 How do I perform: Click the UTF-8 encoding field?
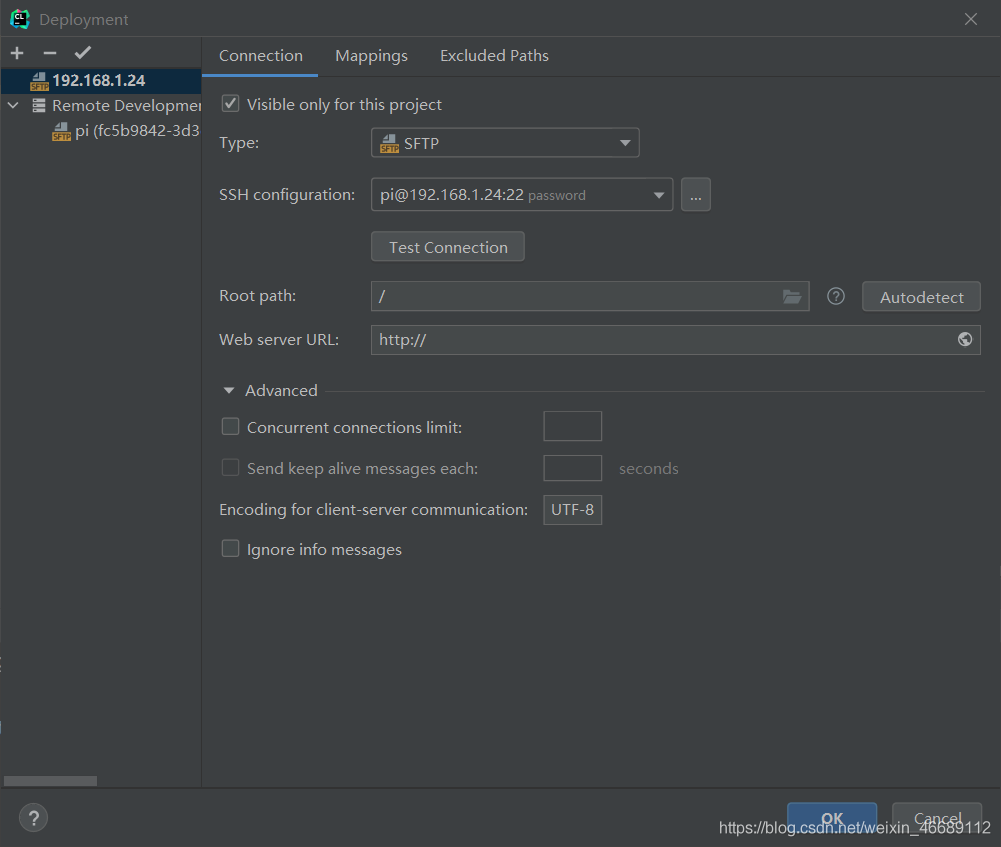click(573, 509)
